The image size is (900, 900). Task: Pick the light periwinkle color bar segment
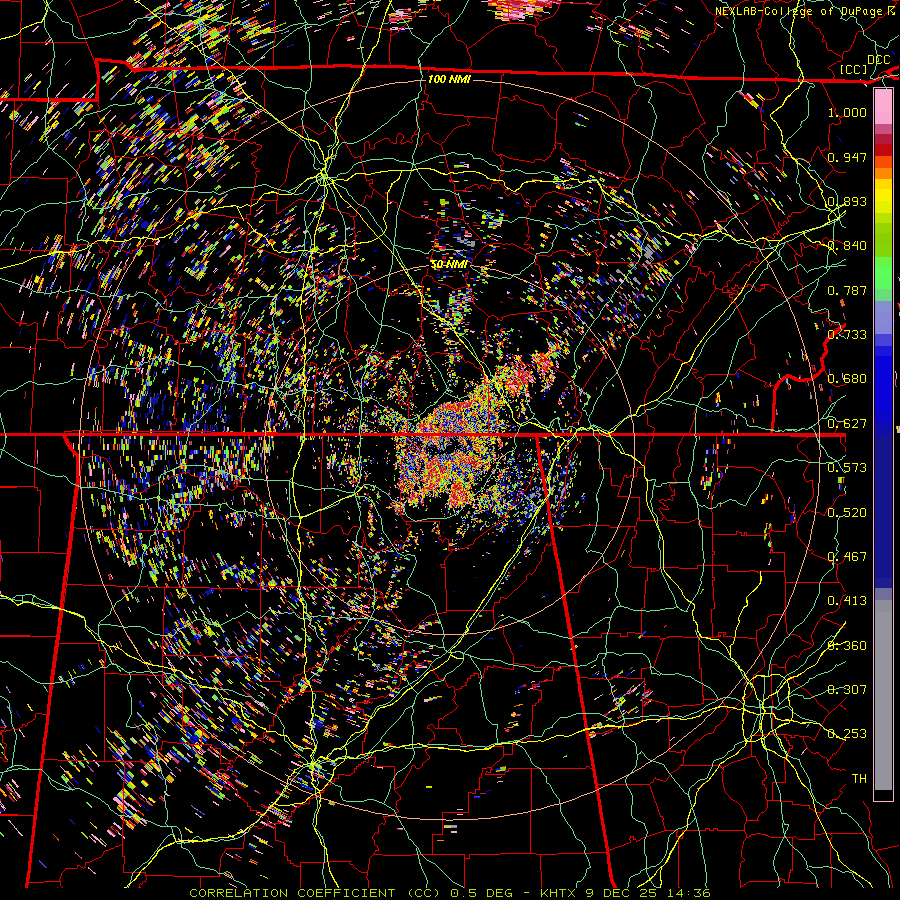[x=883, y=317]
